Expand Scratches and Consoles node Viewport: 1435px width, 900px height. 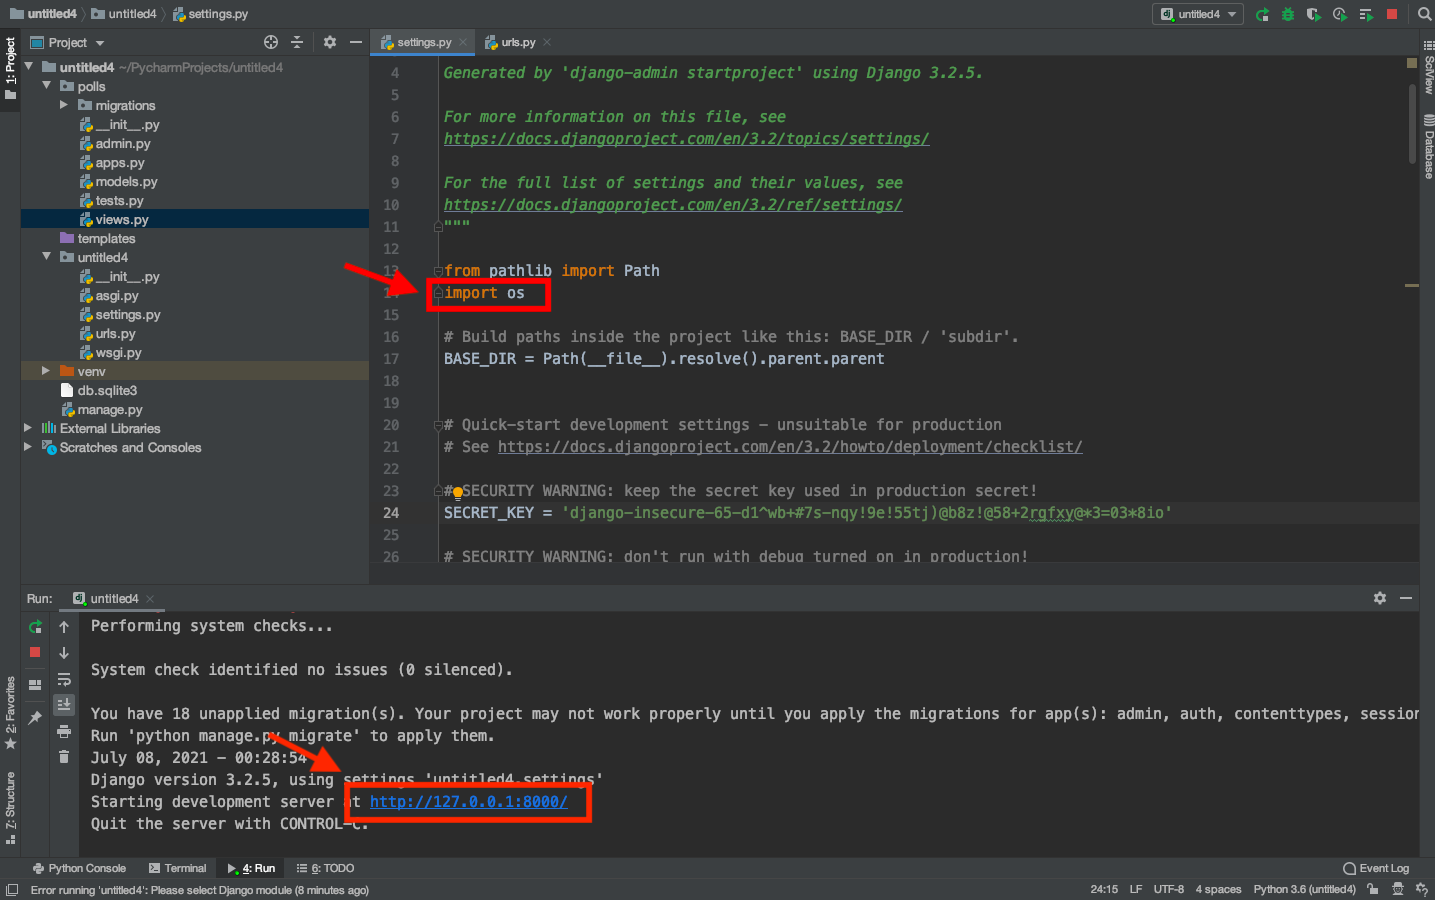point(28,447)
